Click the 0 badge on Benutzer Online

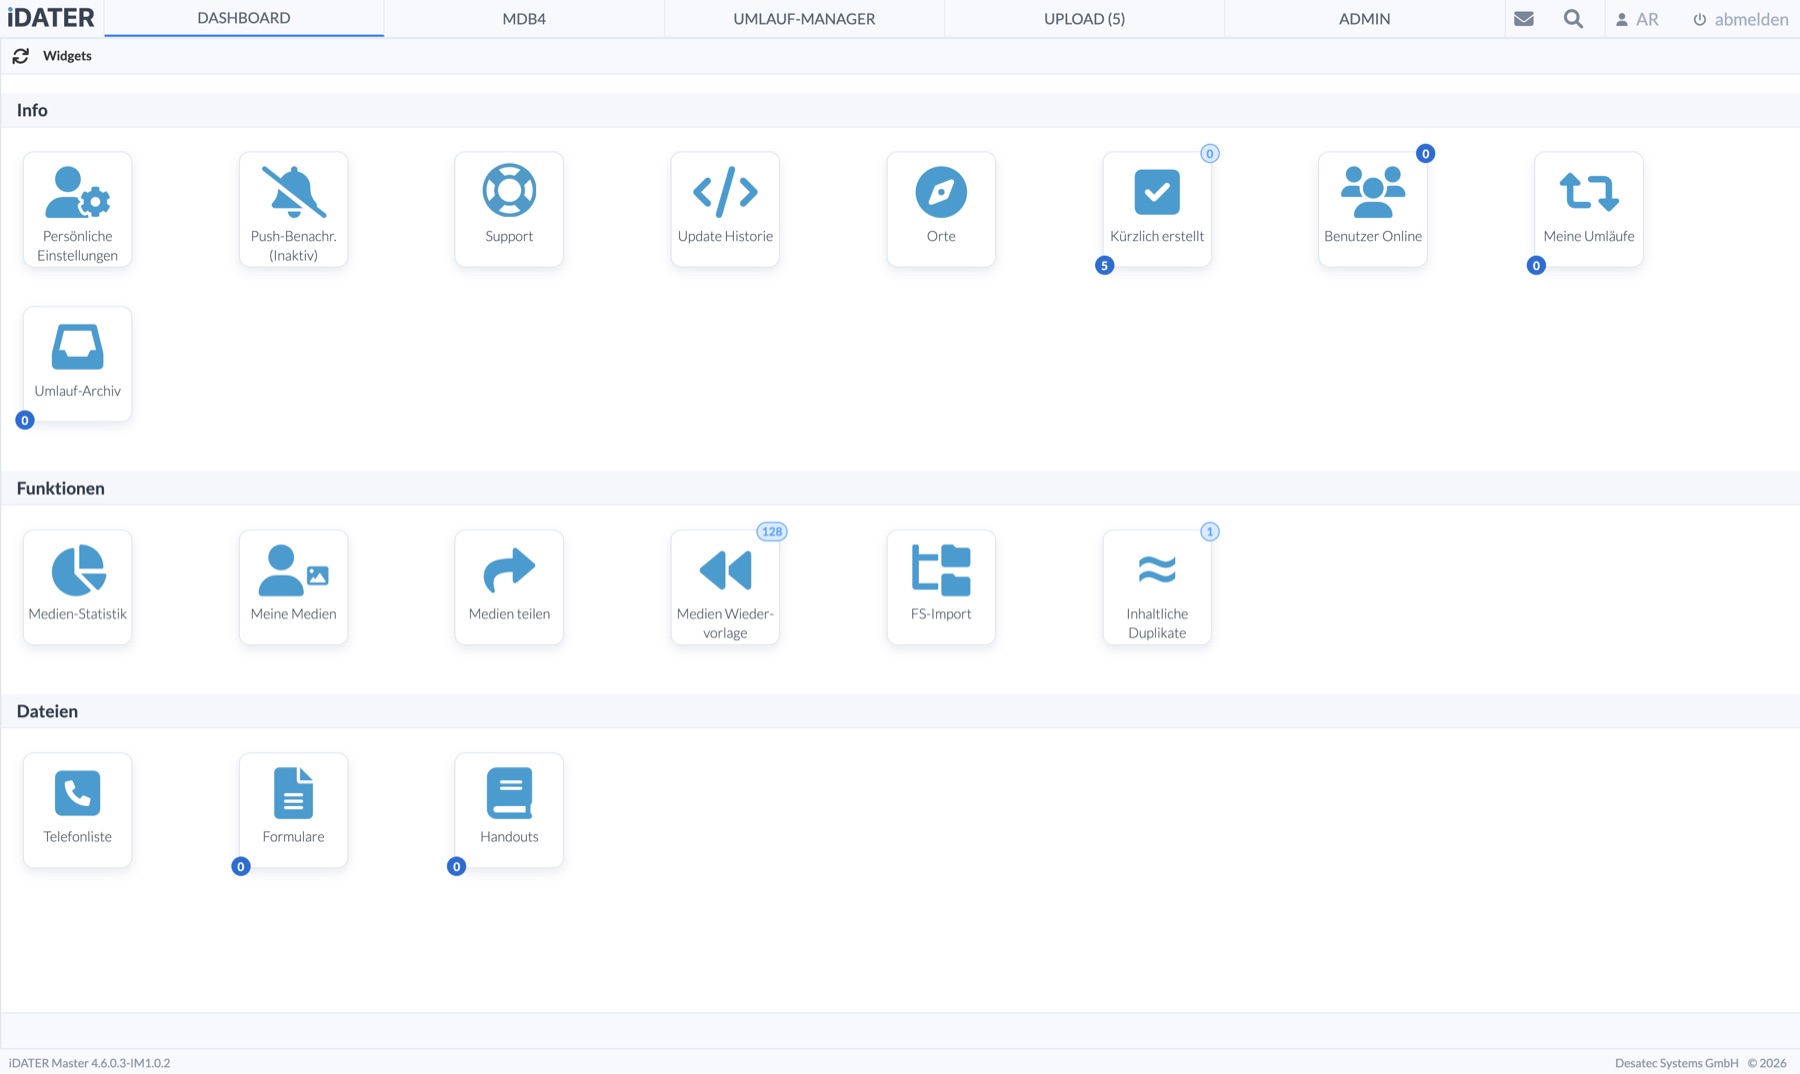(1426, 154)
